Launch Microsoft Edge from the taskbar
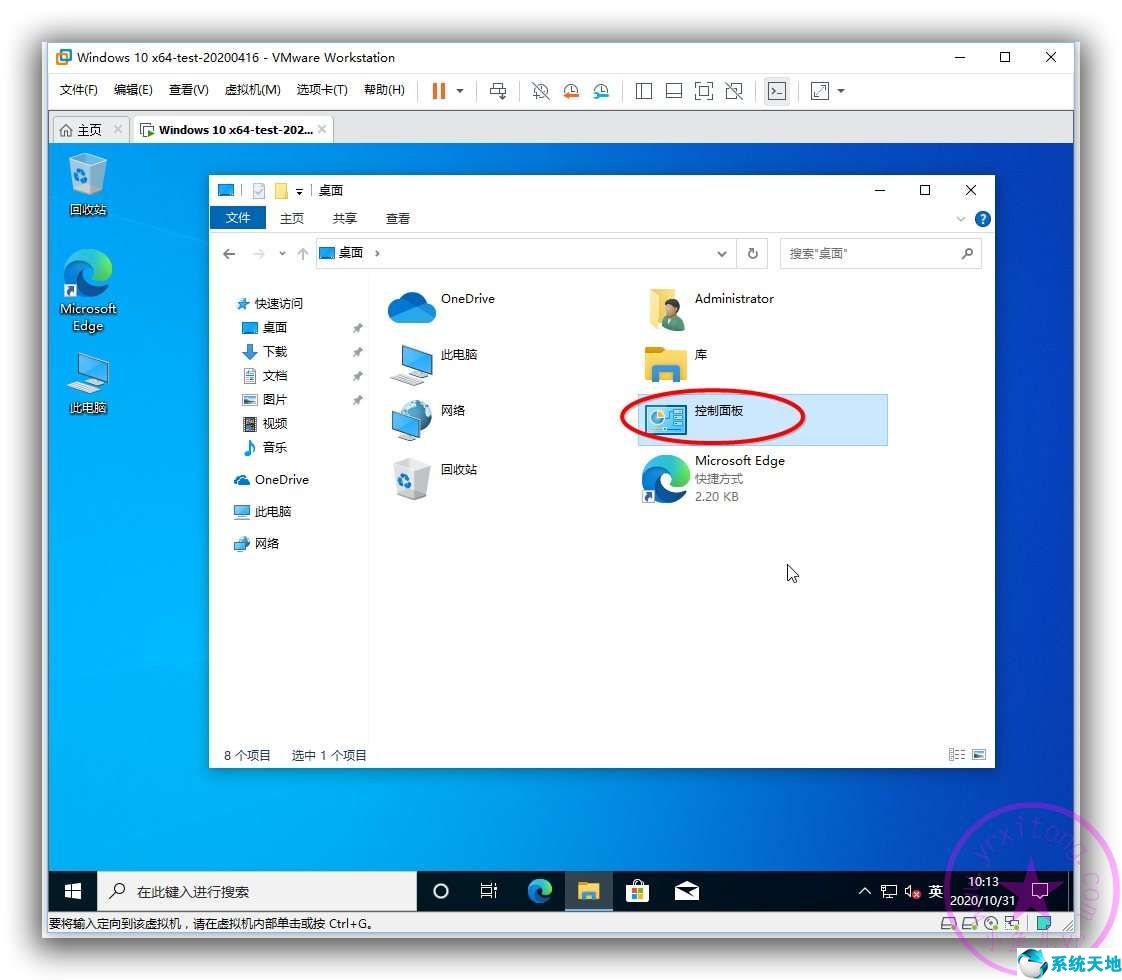 pos(540,890)
